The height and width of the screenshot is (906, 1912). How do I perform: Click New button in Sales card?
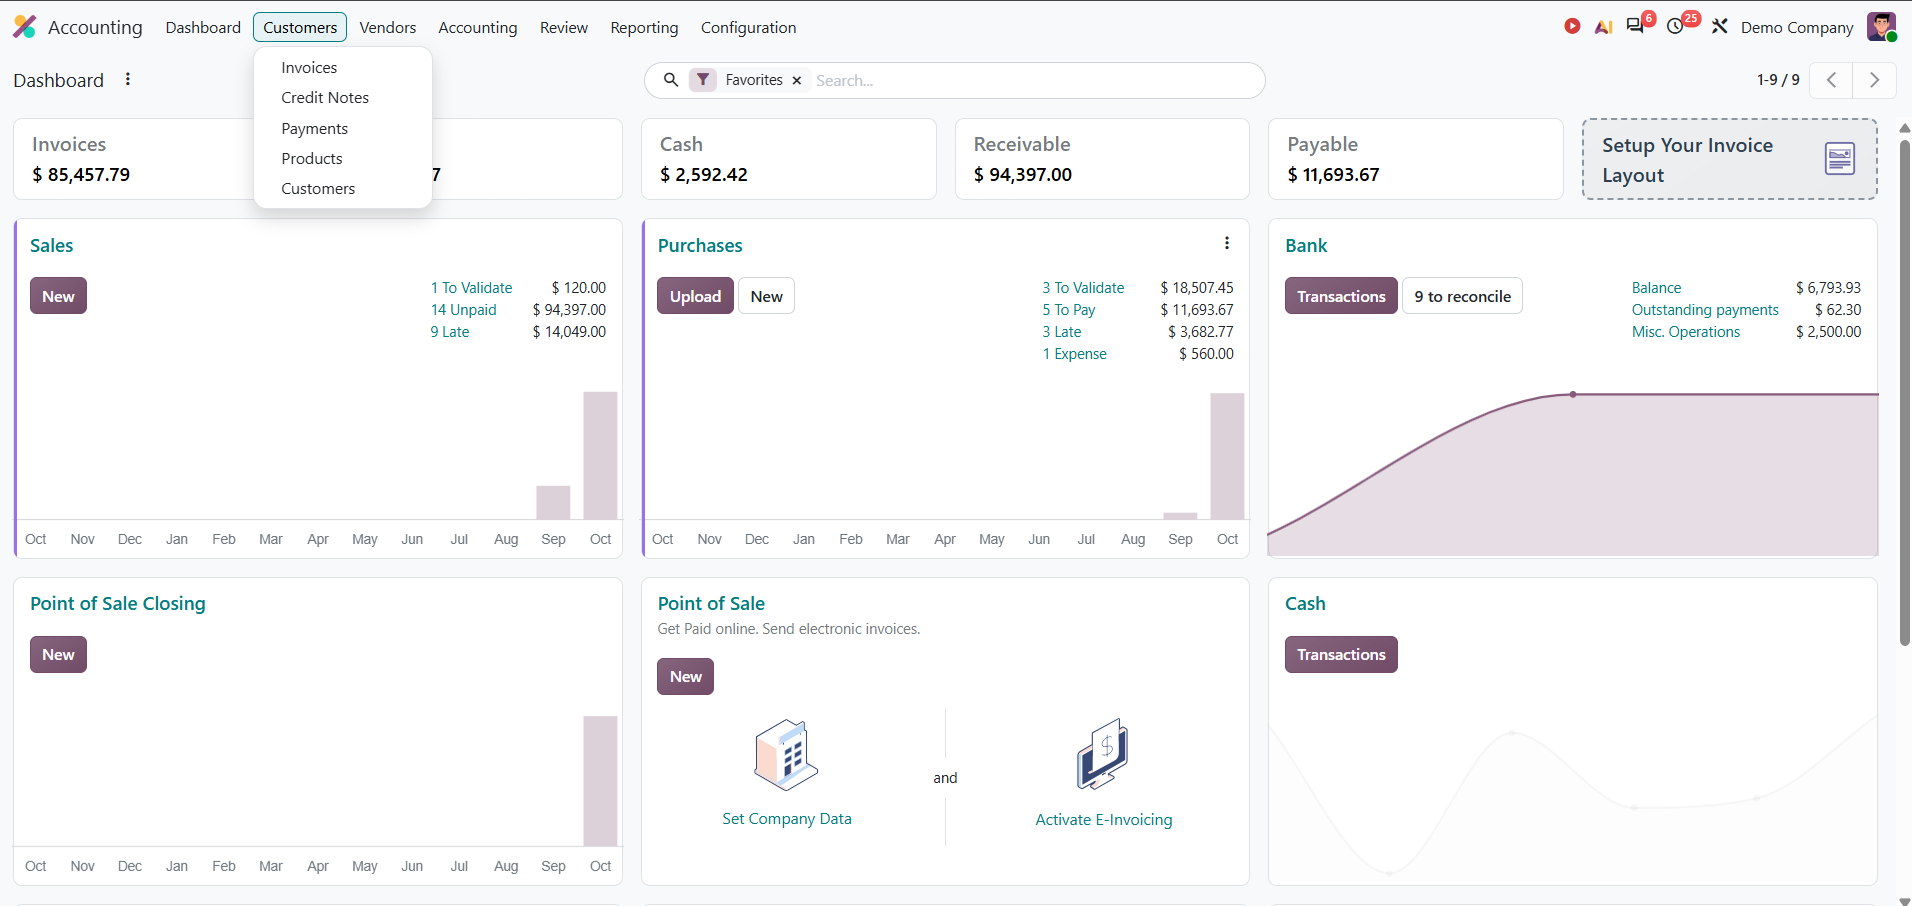point(58,296)
